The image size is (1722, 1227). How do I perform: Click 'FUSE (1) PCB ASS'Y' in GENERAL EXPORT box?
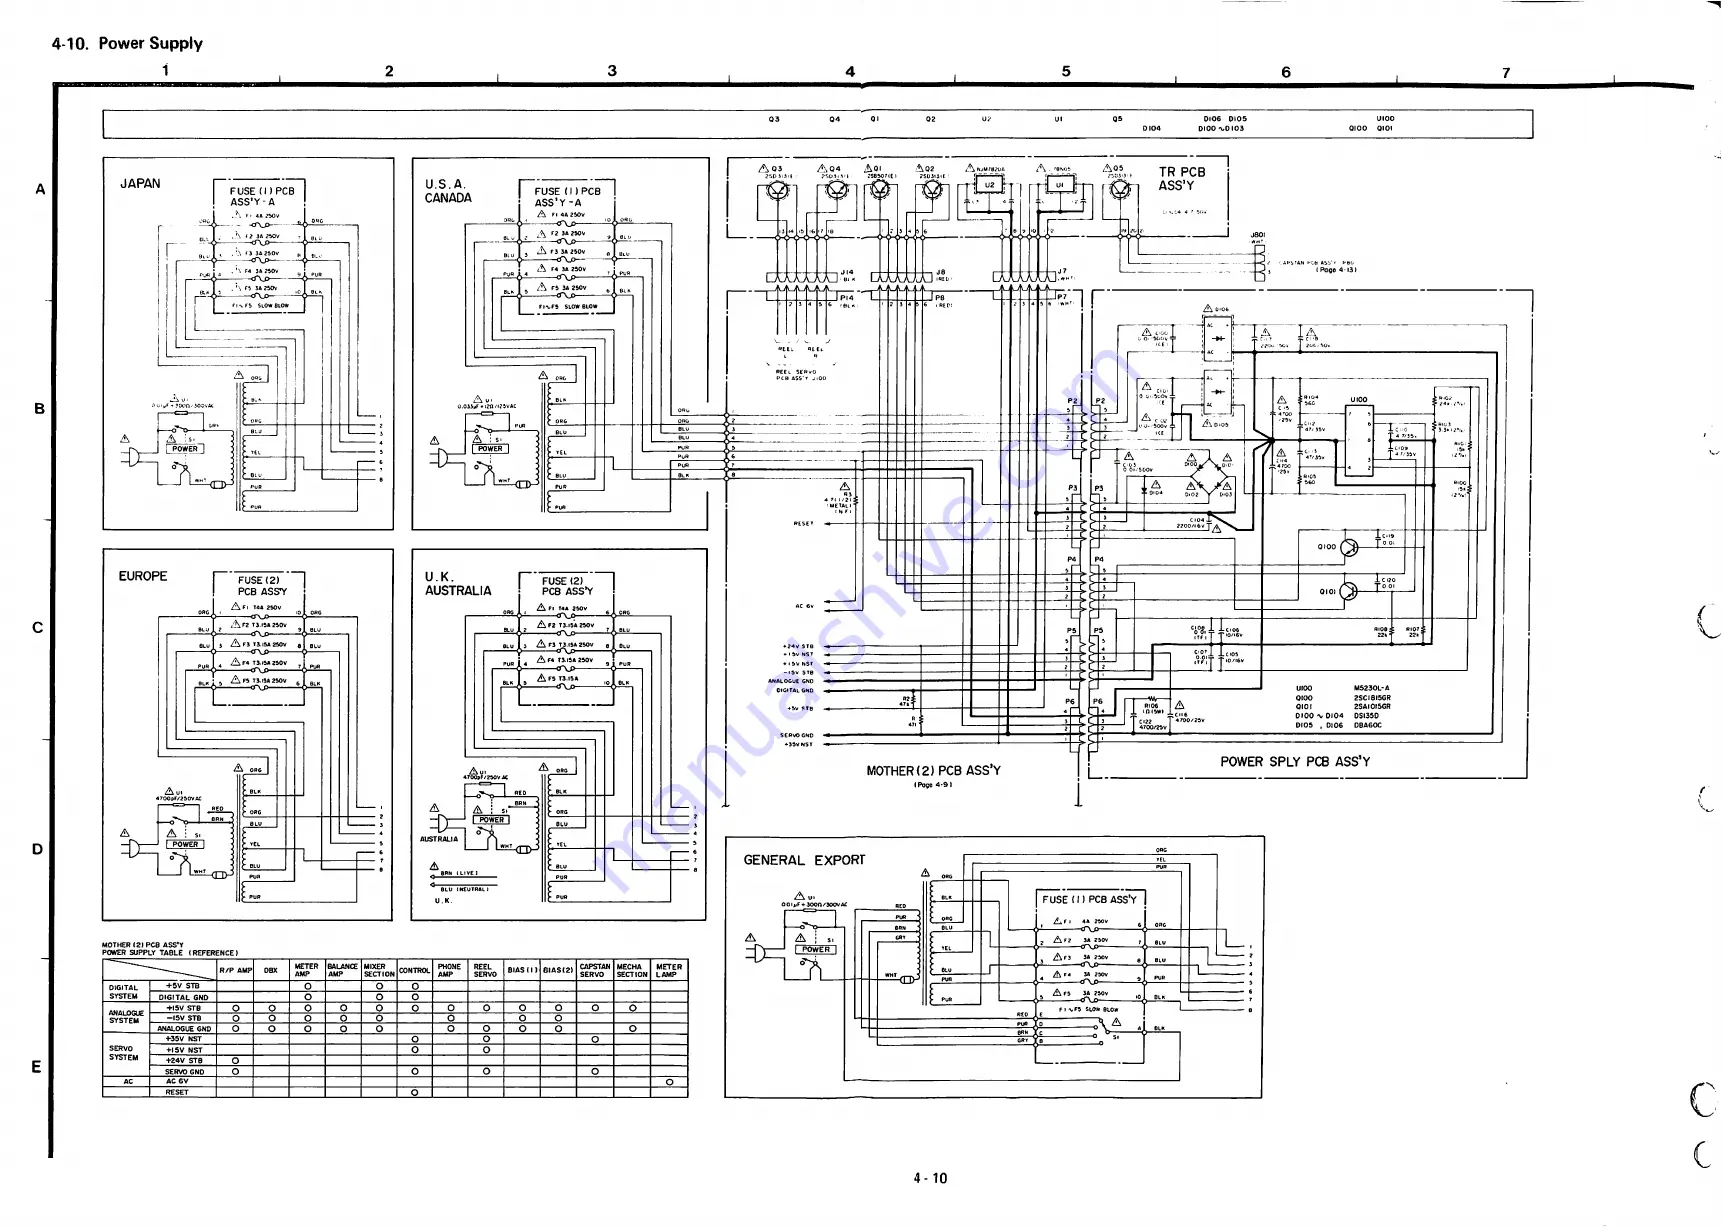click(x=1089, y=899)
